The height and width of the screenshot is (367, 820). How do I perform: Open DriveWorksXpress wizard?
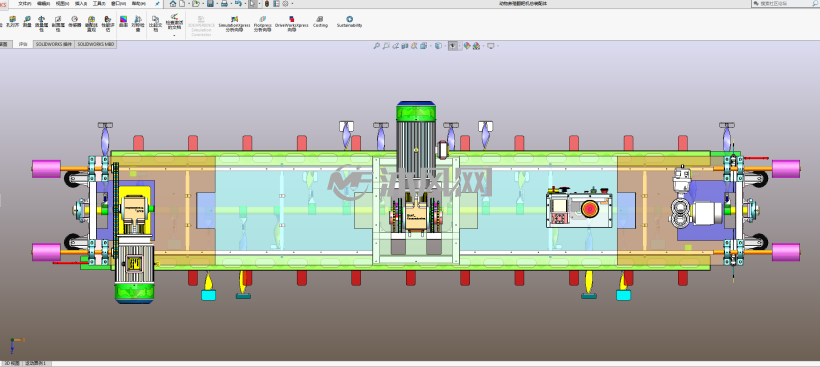(x=291, y=24)
